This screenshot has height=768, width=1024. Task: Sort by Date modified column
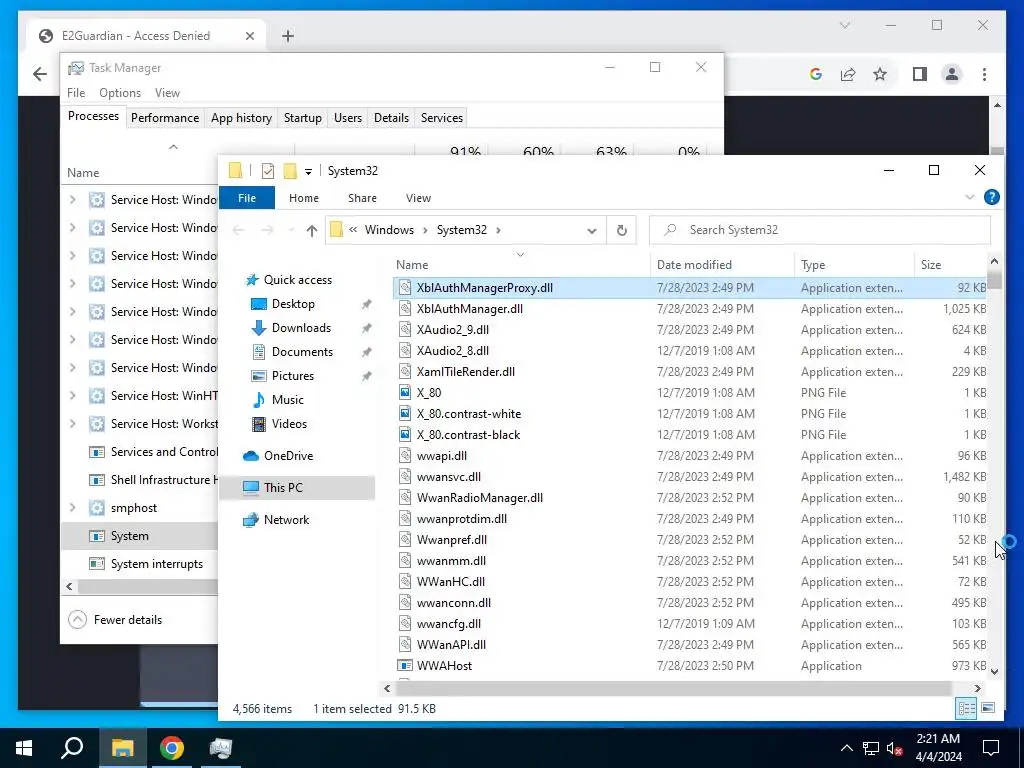(694, 264)
